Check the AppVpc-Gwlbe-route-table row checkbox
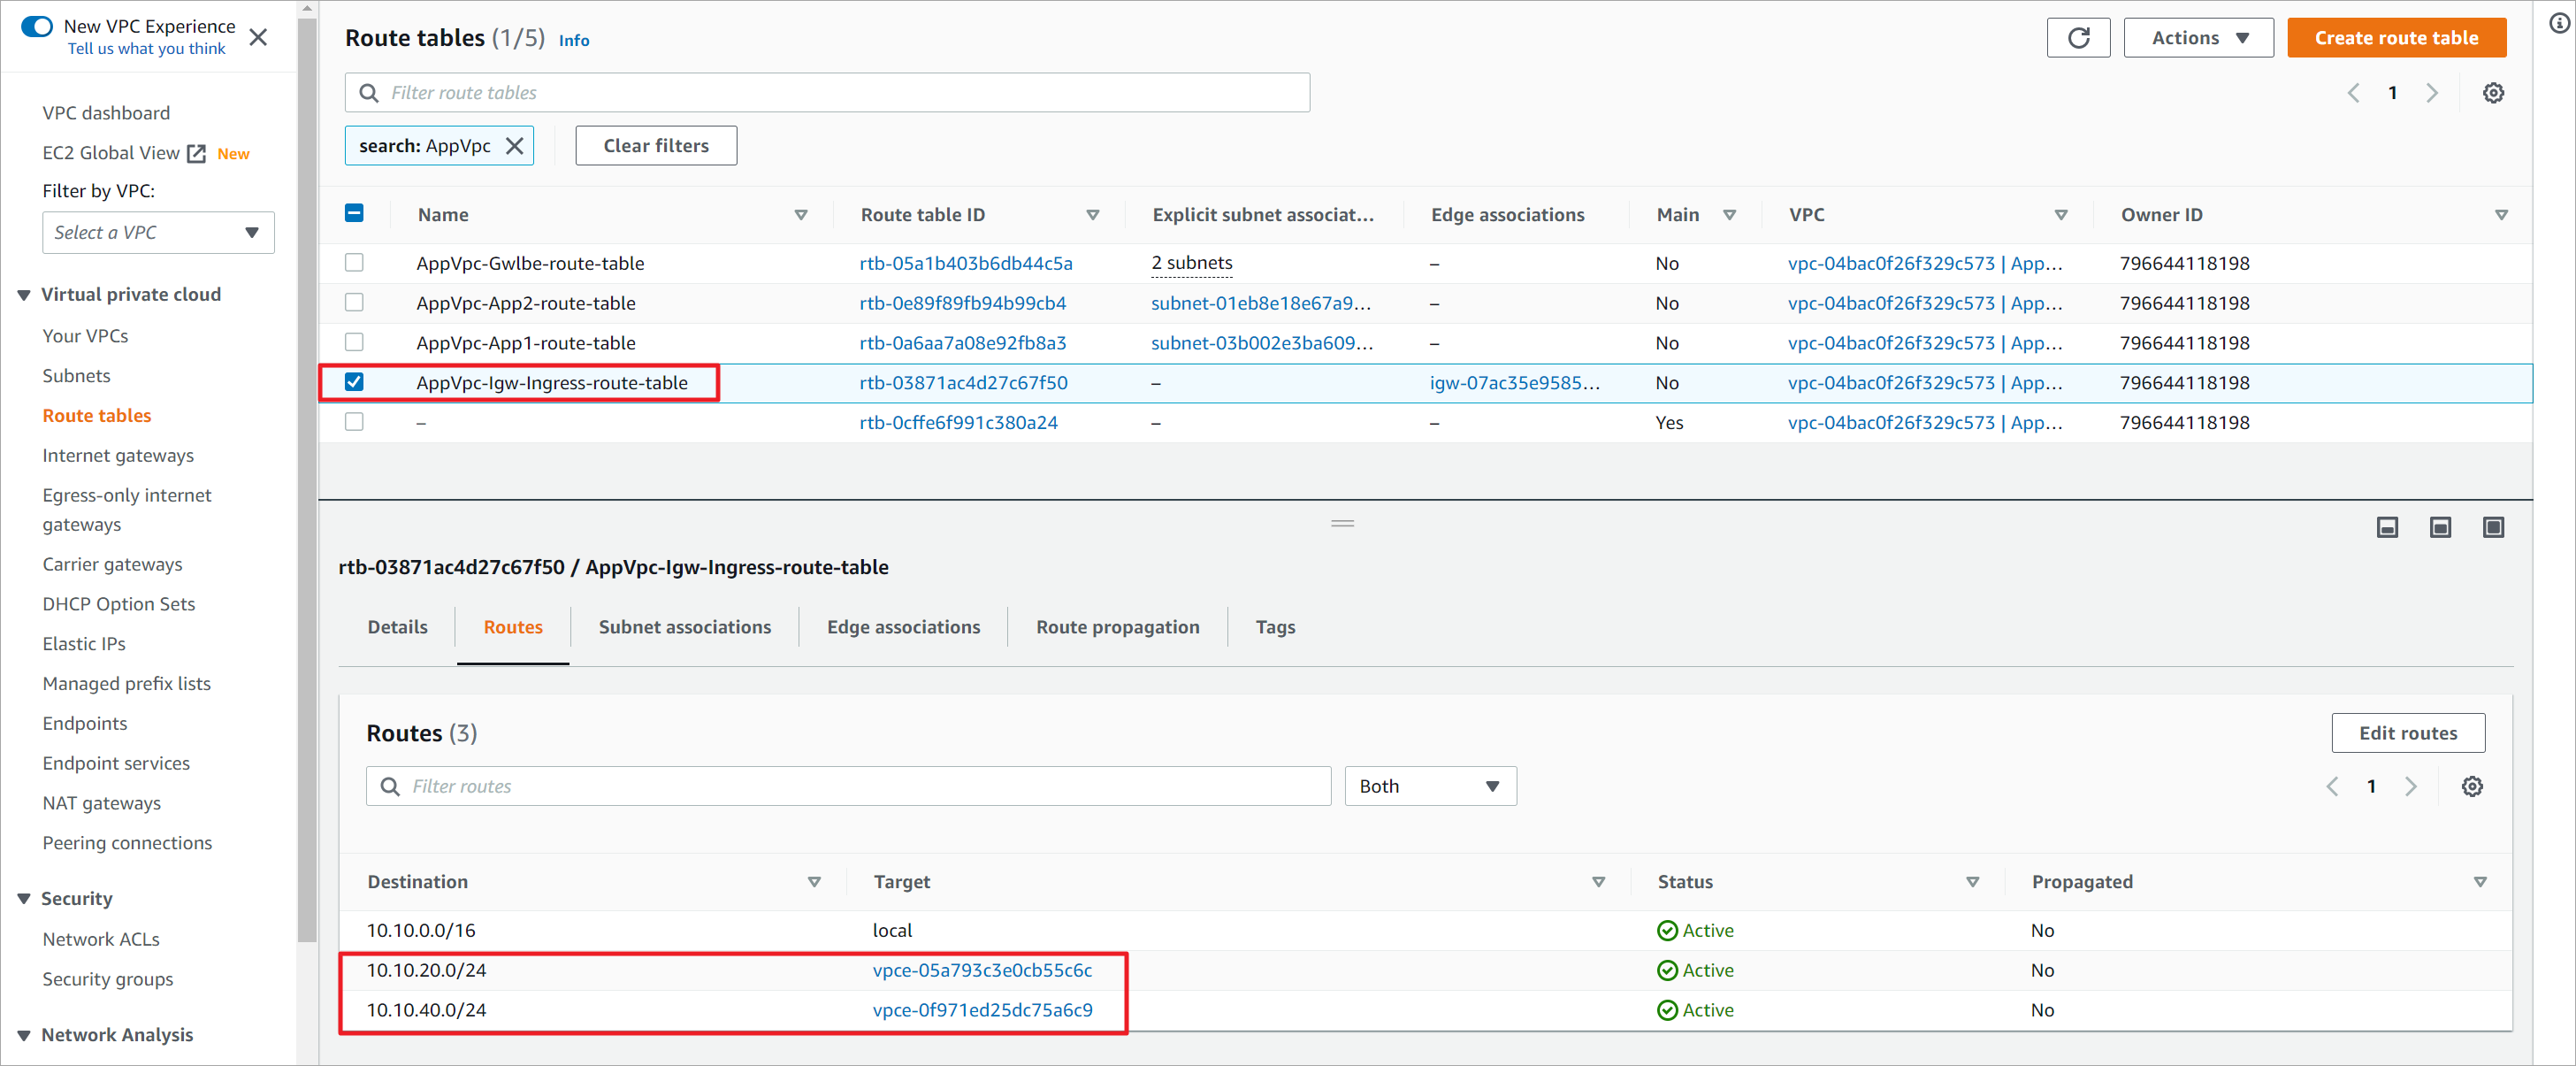Viewport: 2576px width, 1066px height. click(354, 263)
